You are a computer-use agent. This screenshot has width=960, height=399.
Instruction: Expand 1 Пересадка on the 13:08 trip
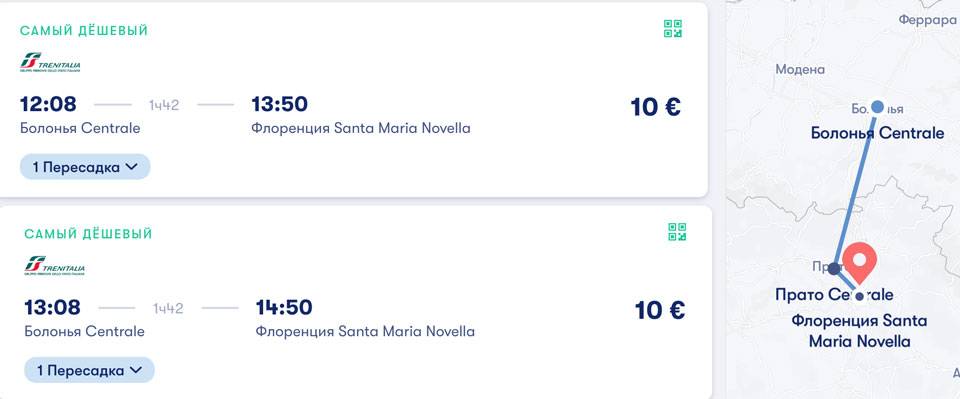pyautogui.click(x=89, y=370)
